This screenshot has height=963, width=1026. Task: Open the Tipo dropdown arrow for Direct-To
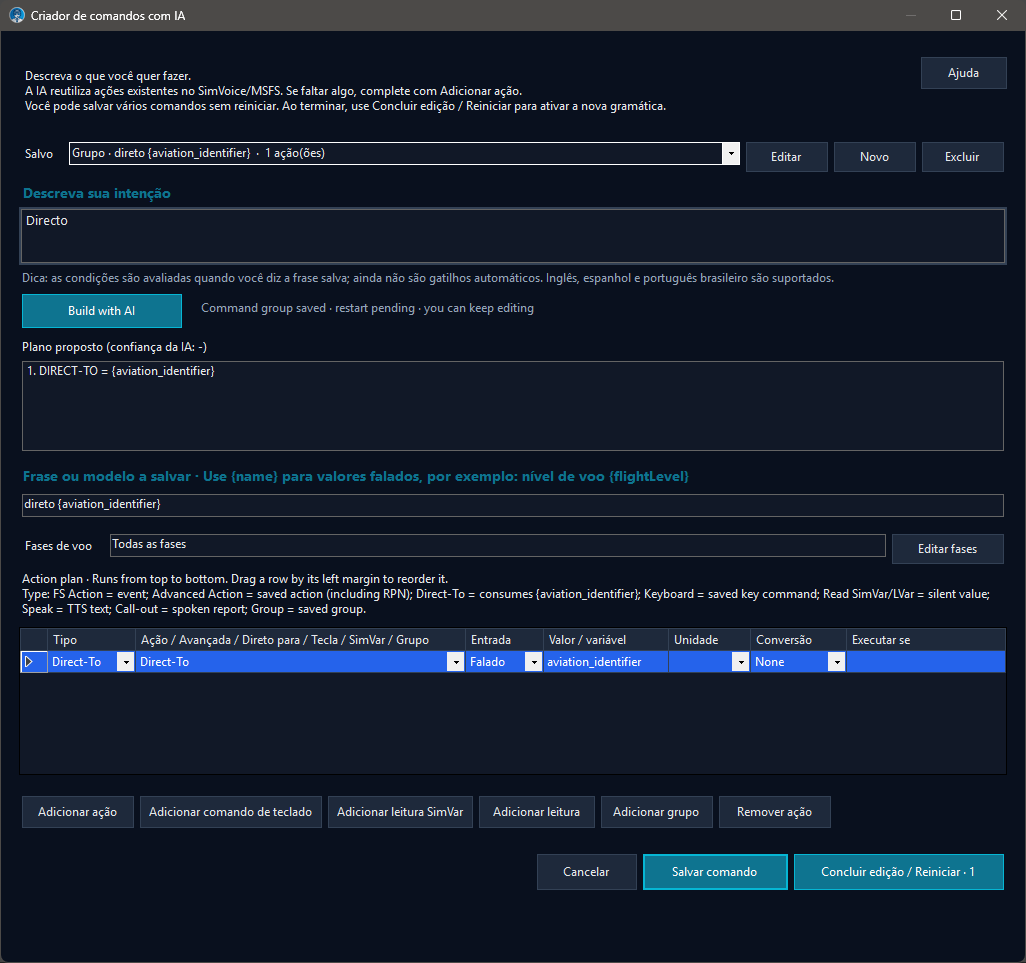pos(125,662)
